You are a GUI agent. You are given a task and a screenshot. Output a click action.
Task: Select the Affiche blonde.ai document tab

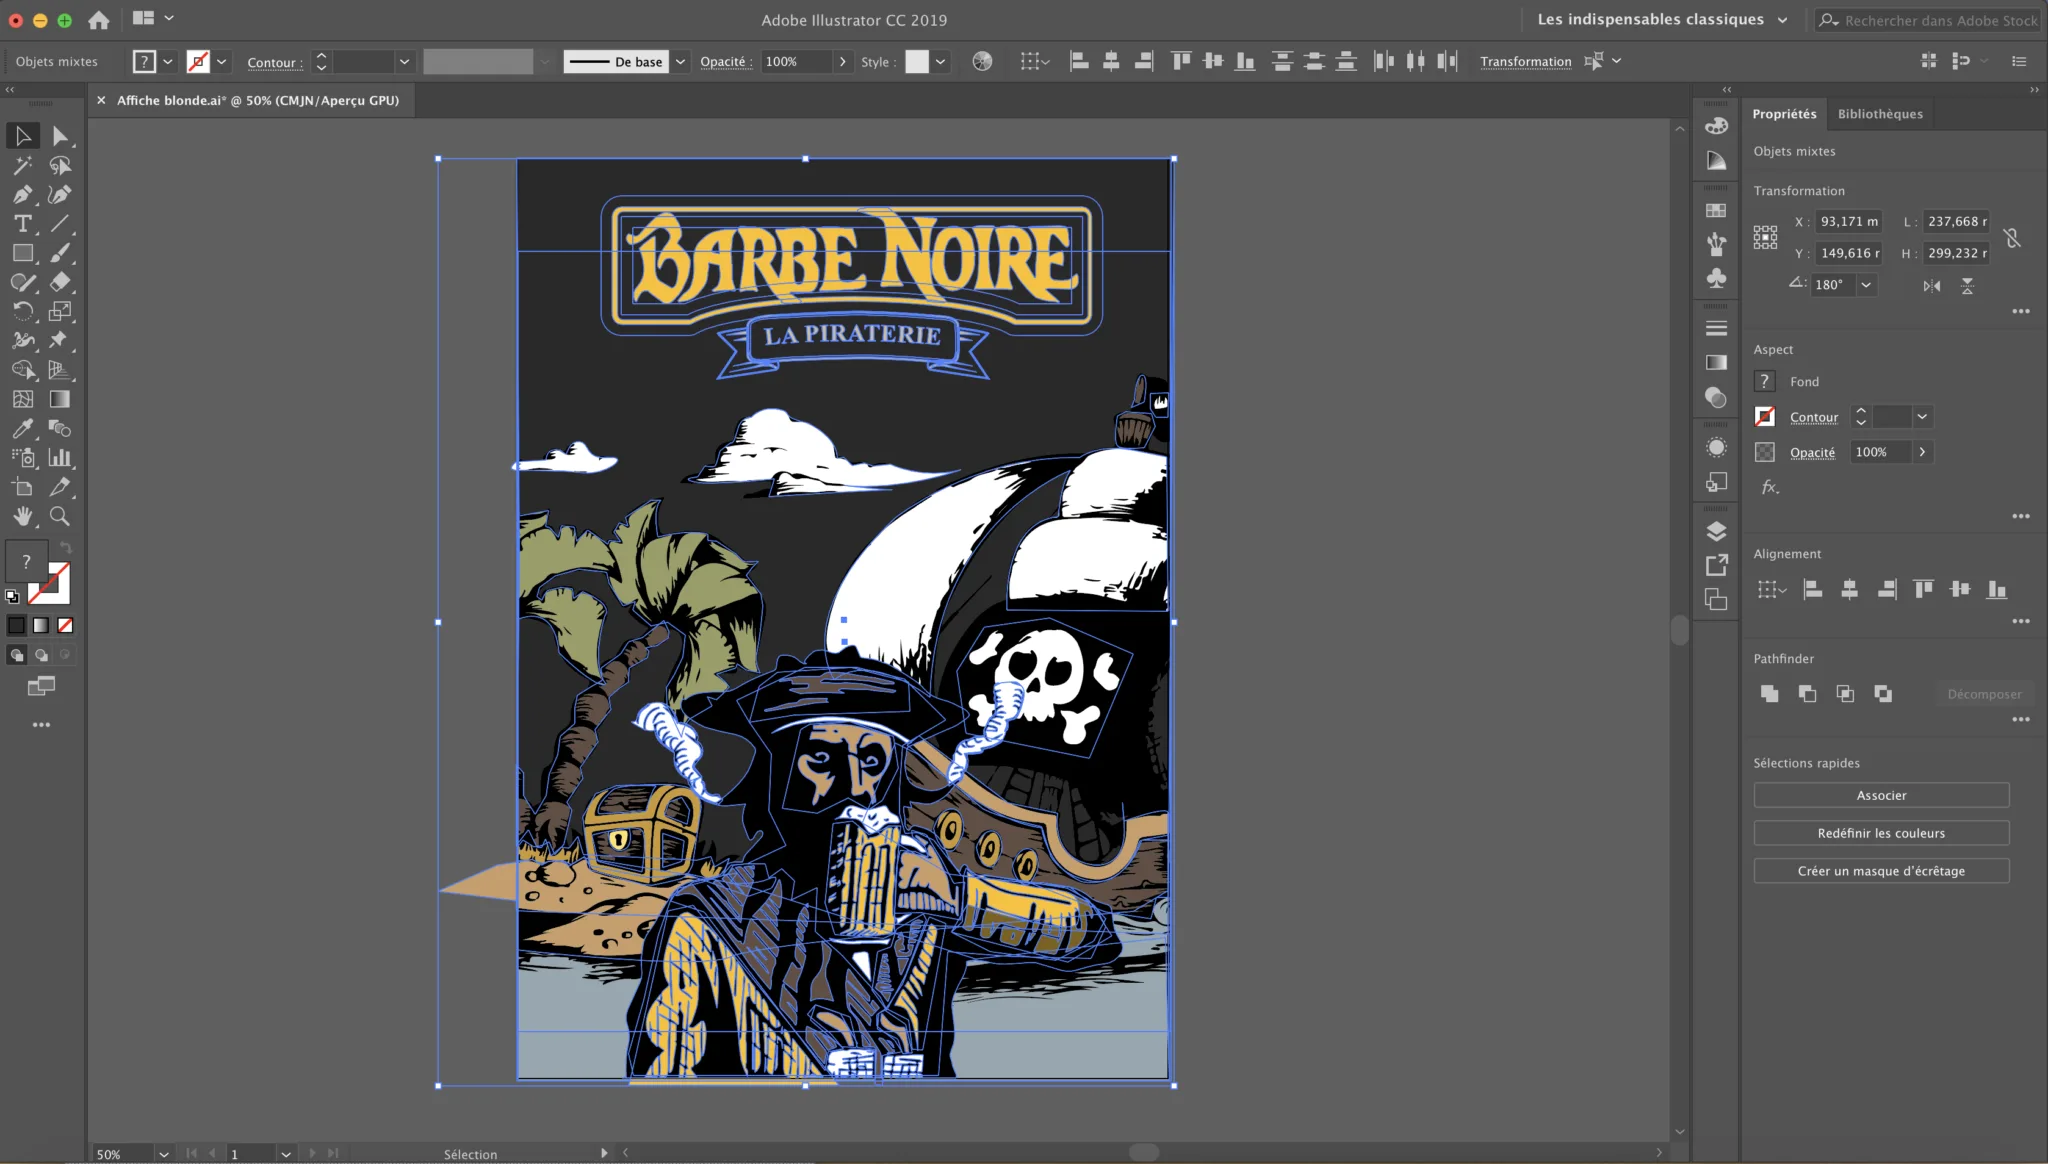[258, 100]
